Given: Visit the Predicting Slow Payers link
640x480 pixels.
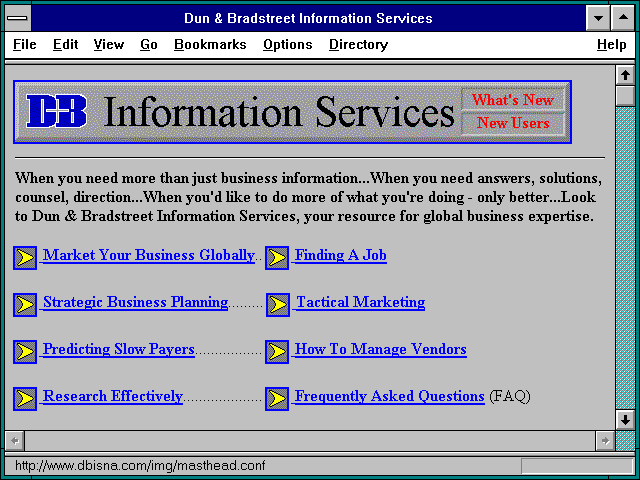Looking at the screenshot, I should tap(119, 349).
